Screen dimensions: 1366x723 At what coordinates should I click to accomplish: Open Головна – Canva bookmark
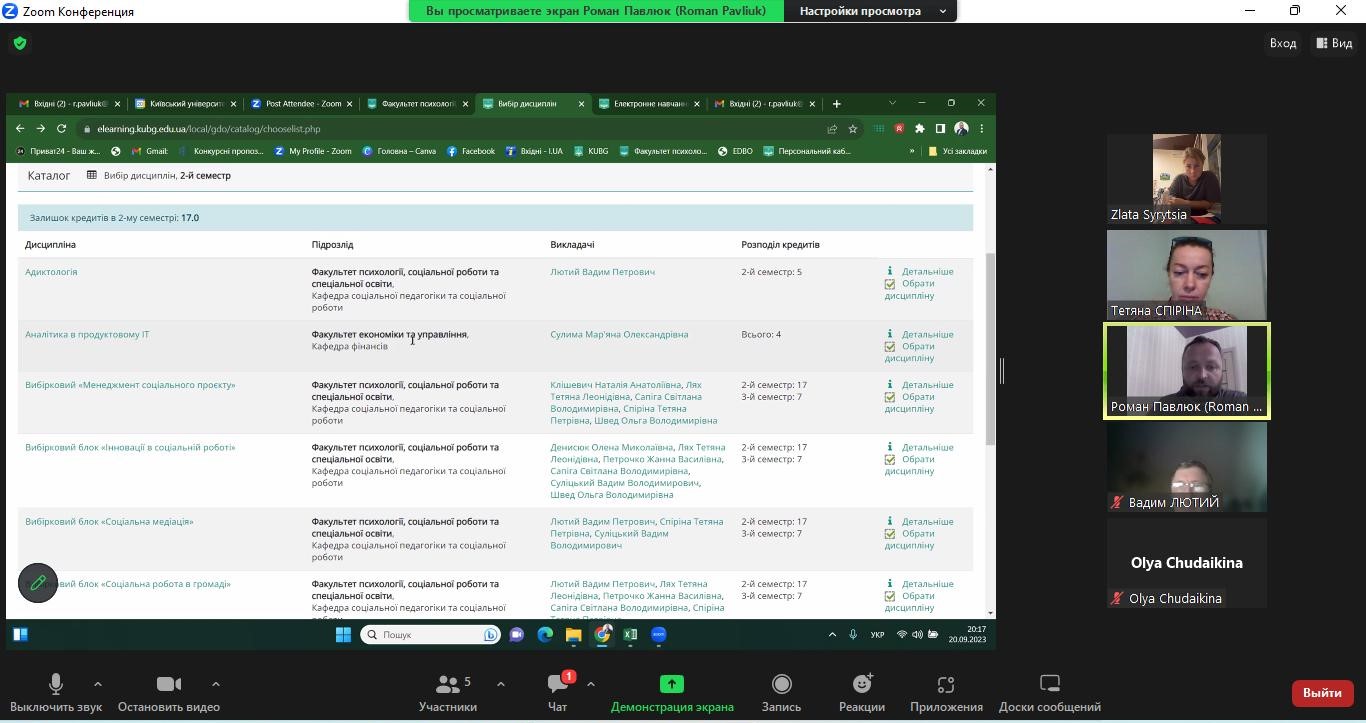[399, 151]
